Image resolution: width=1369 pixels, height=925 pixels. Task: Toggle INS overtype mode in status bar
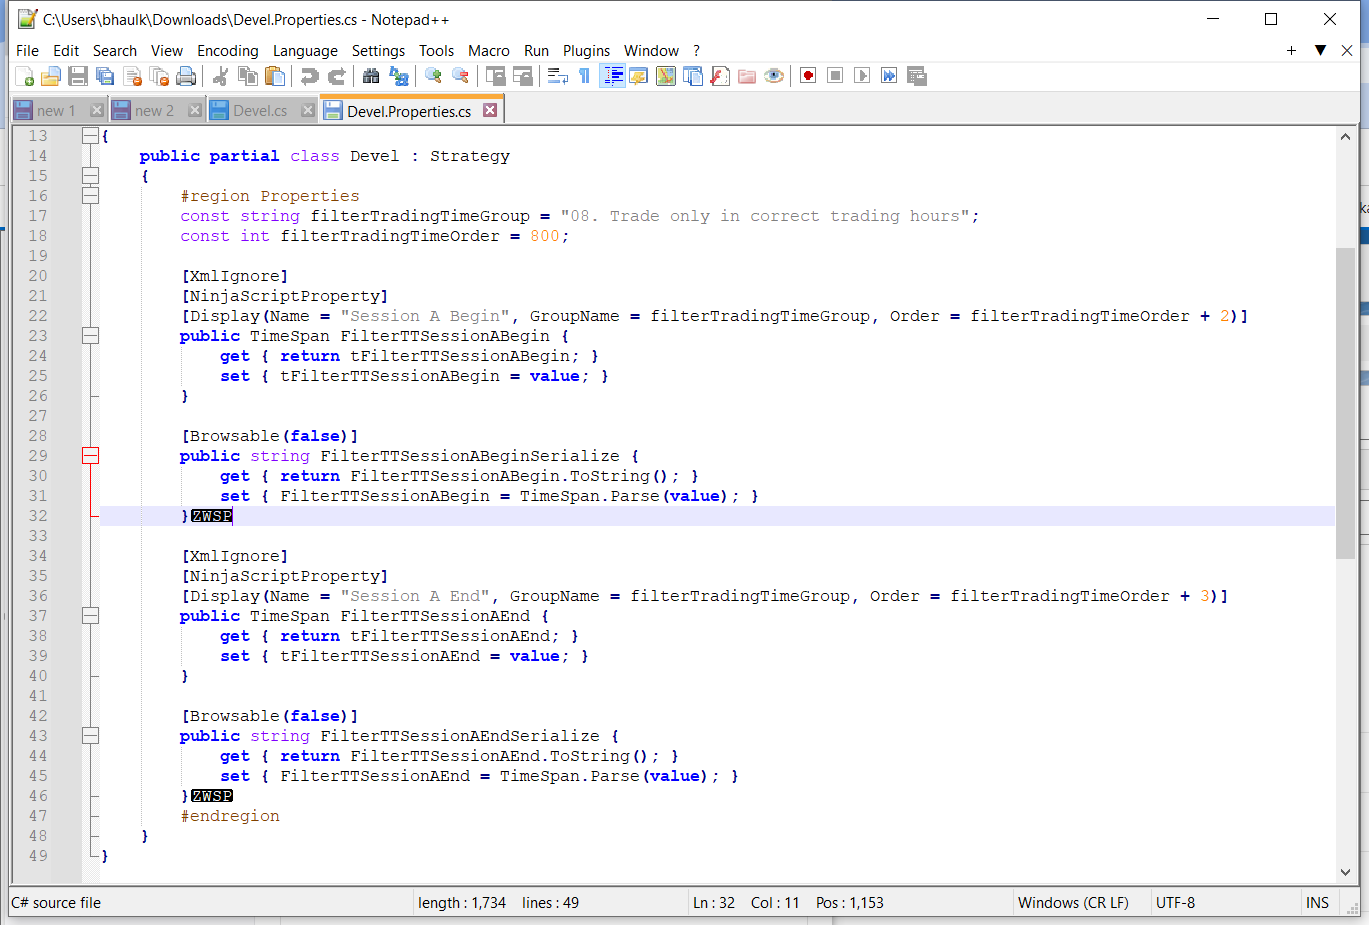pyautogui.click(x=1317, y=903)
